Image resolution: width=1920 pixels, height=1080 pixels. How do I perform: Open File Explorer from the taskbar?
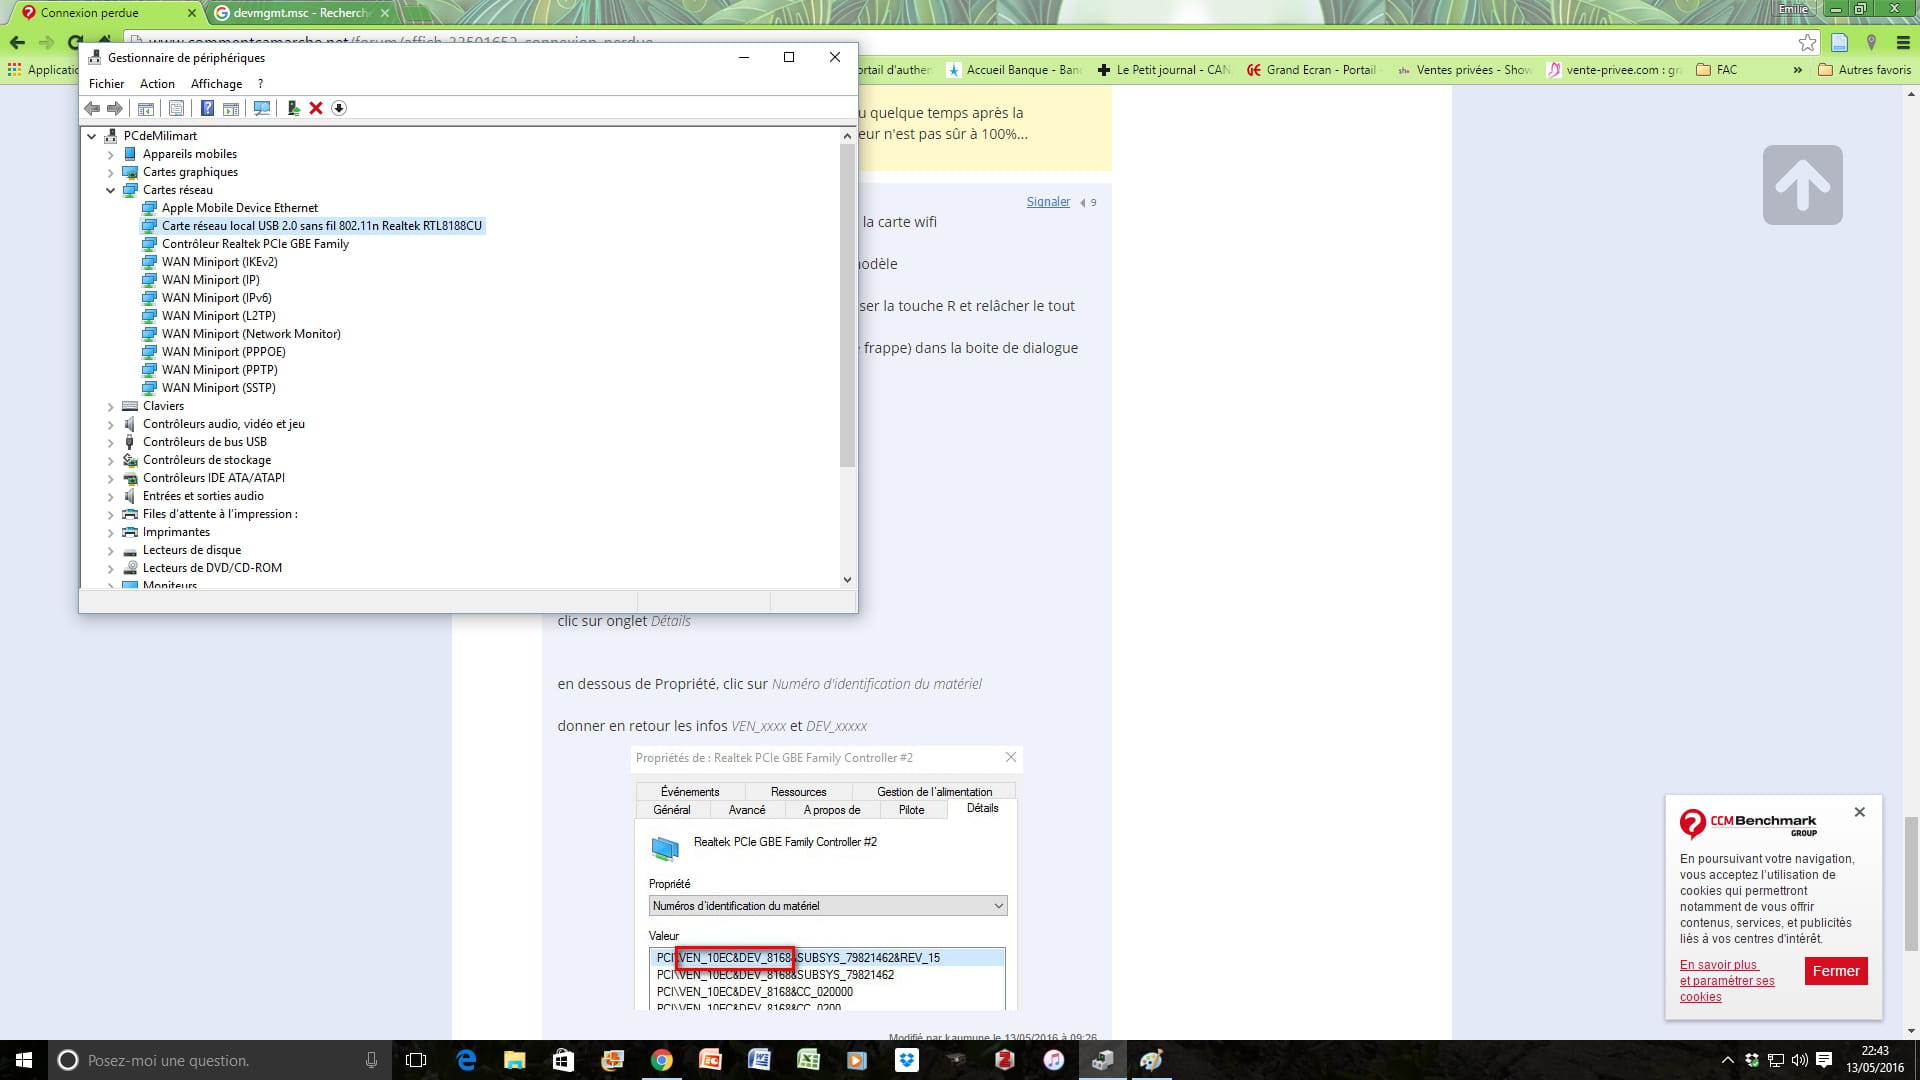coord(515,1060)
